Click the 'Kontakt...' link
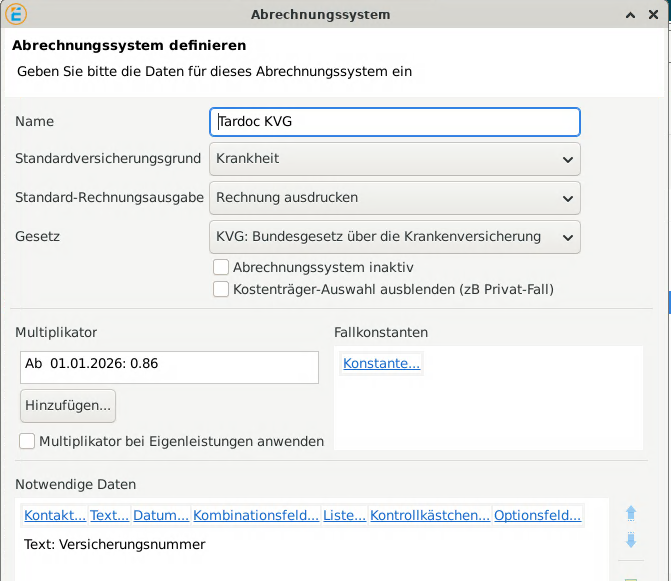671x581 pixels. (54, 516)
